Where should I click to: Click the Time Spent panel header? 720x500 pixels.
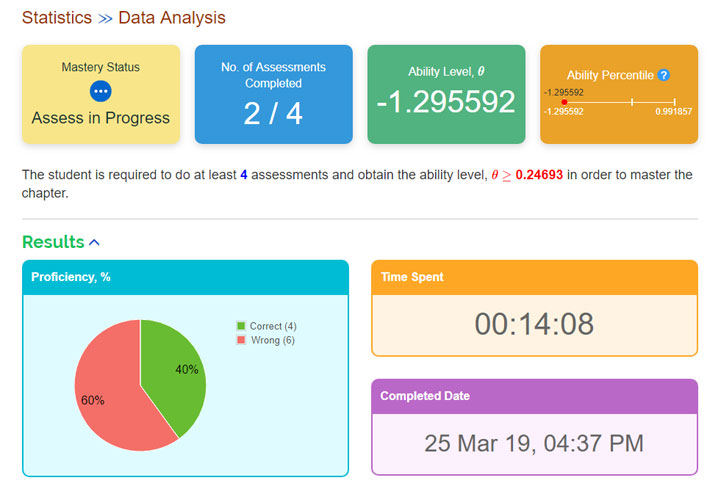click(534, 277)
